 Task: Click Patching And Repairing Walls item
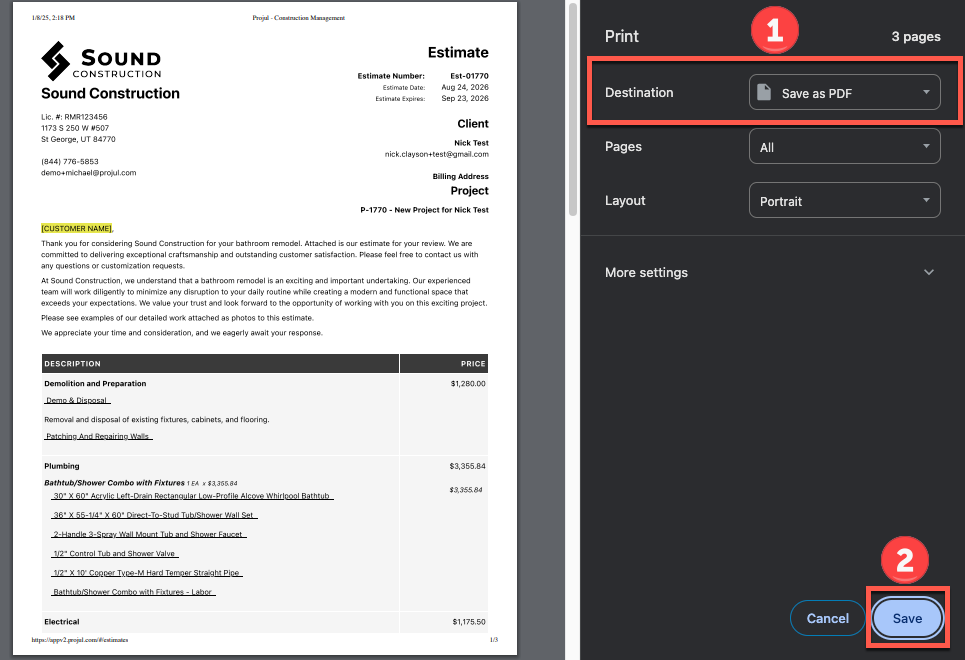[x=98, y=436]
